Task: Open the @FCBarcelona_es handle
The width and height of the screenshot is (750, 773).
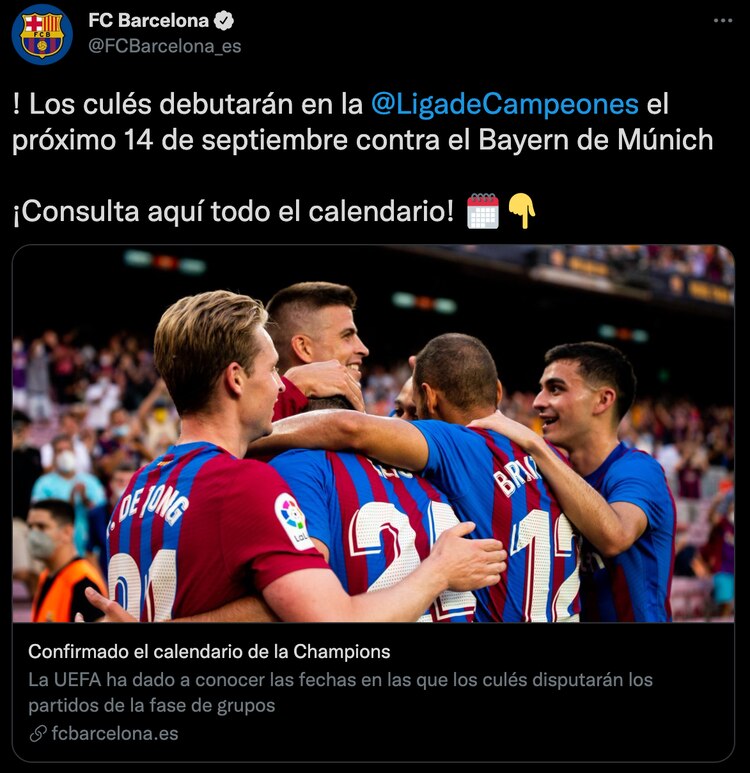Action: [165, 46]
